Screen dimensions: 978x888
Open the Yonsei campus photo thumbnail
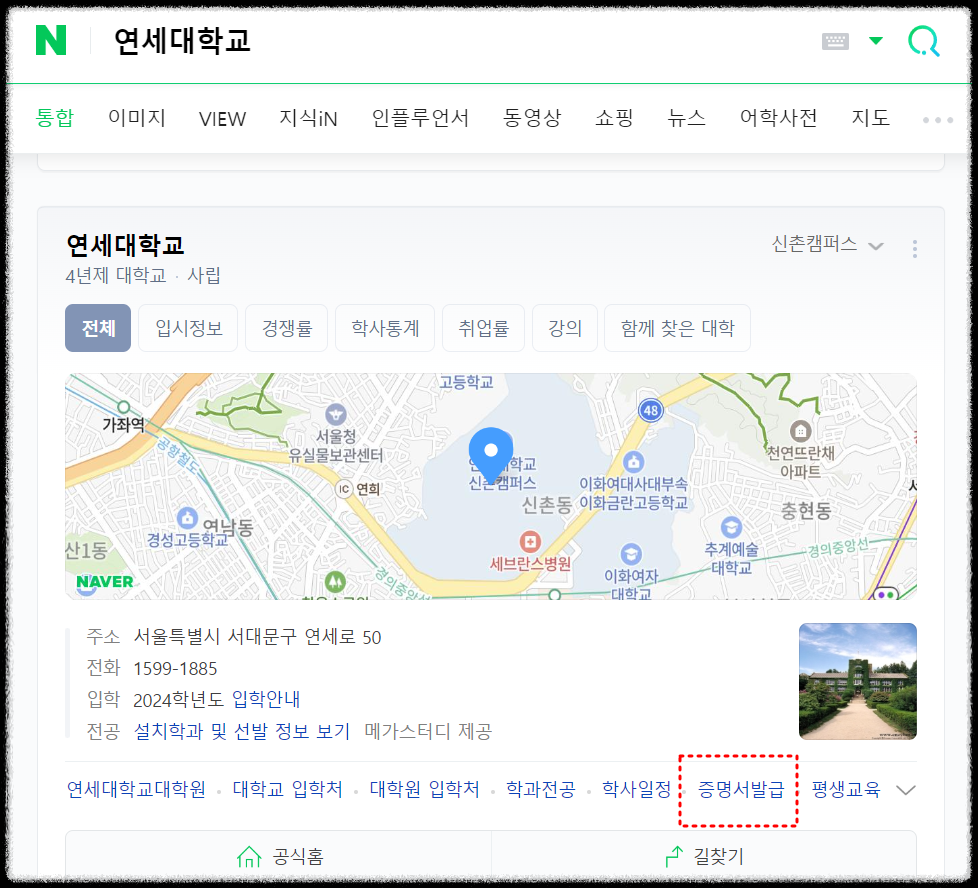tap(858, 681)
